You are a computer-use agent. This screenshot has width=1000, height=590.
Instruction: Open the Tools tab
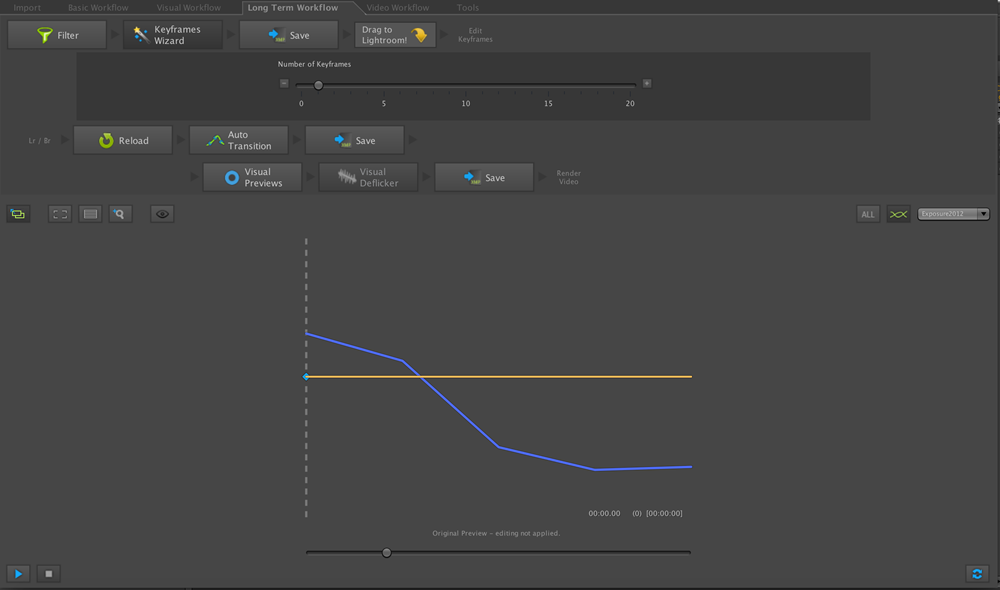(467, 8)
